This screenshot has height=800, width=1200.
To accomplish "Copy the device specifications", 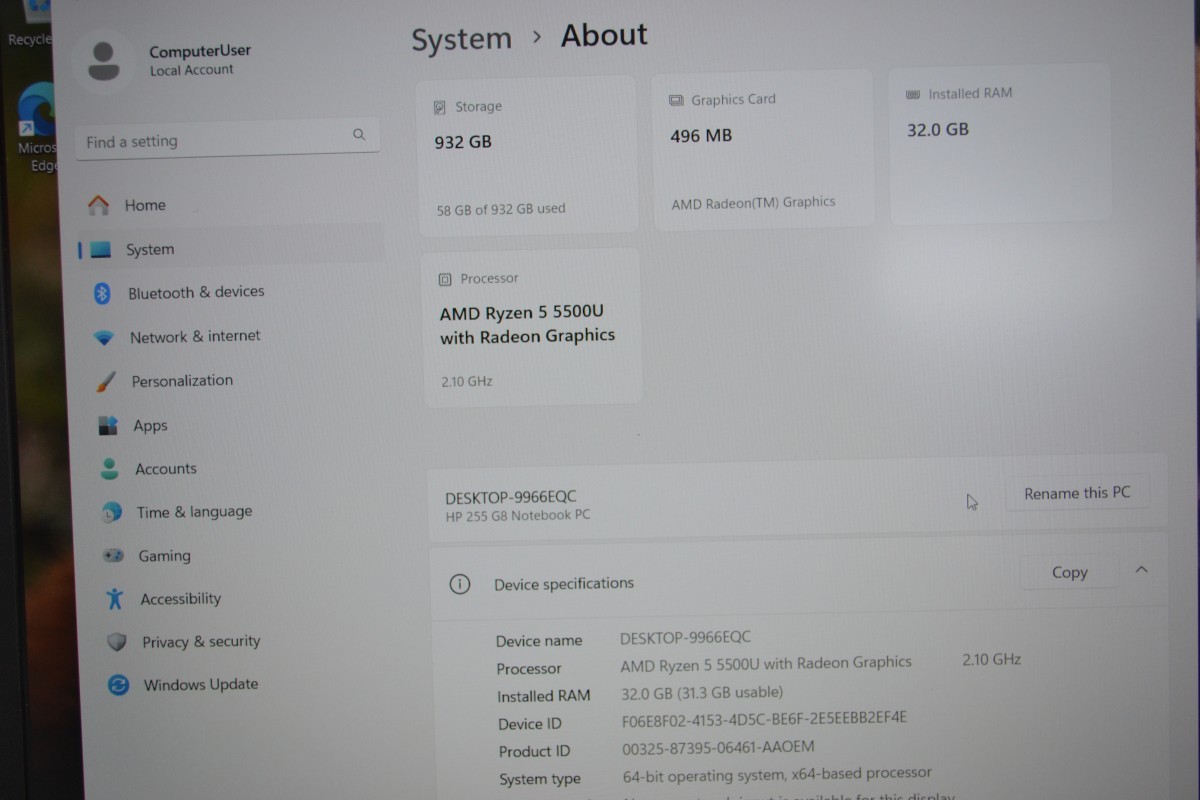I will 1069,572.
